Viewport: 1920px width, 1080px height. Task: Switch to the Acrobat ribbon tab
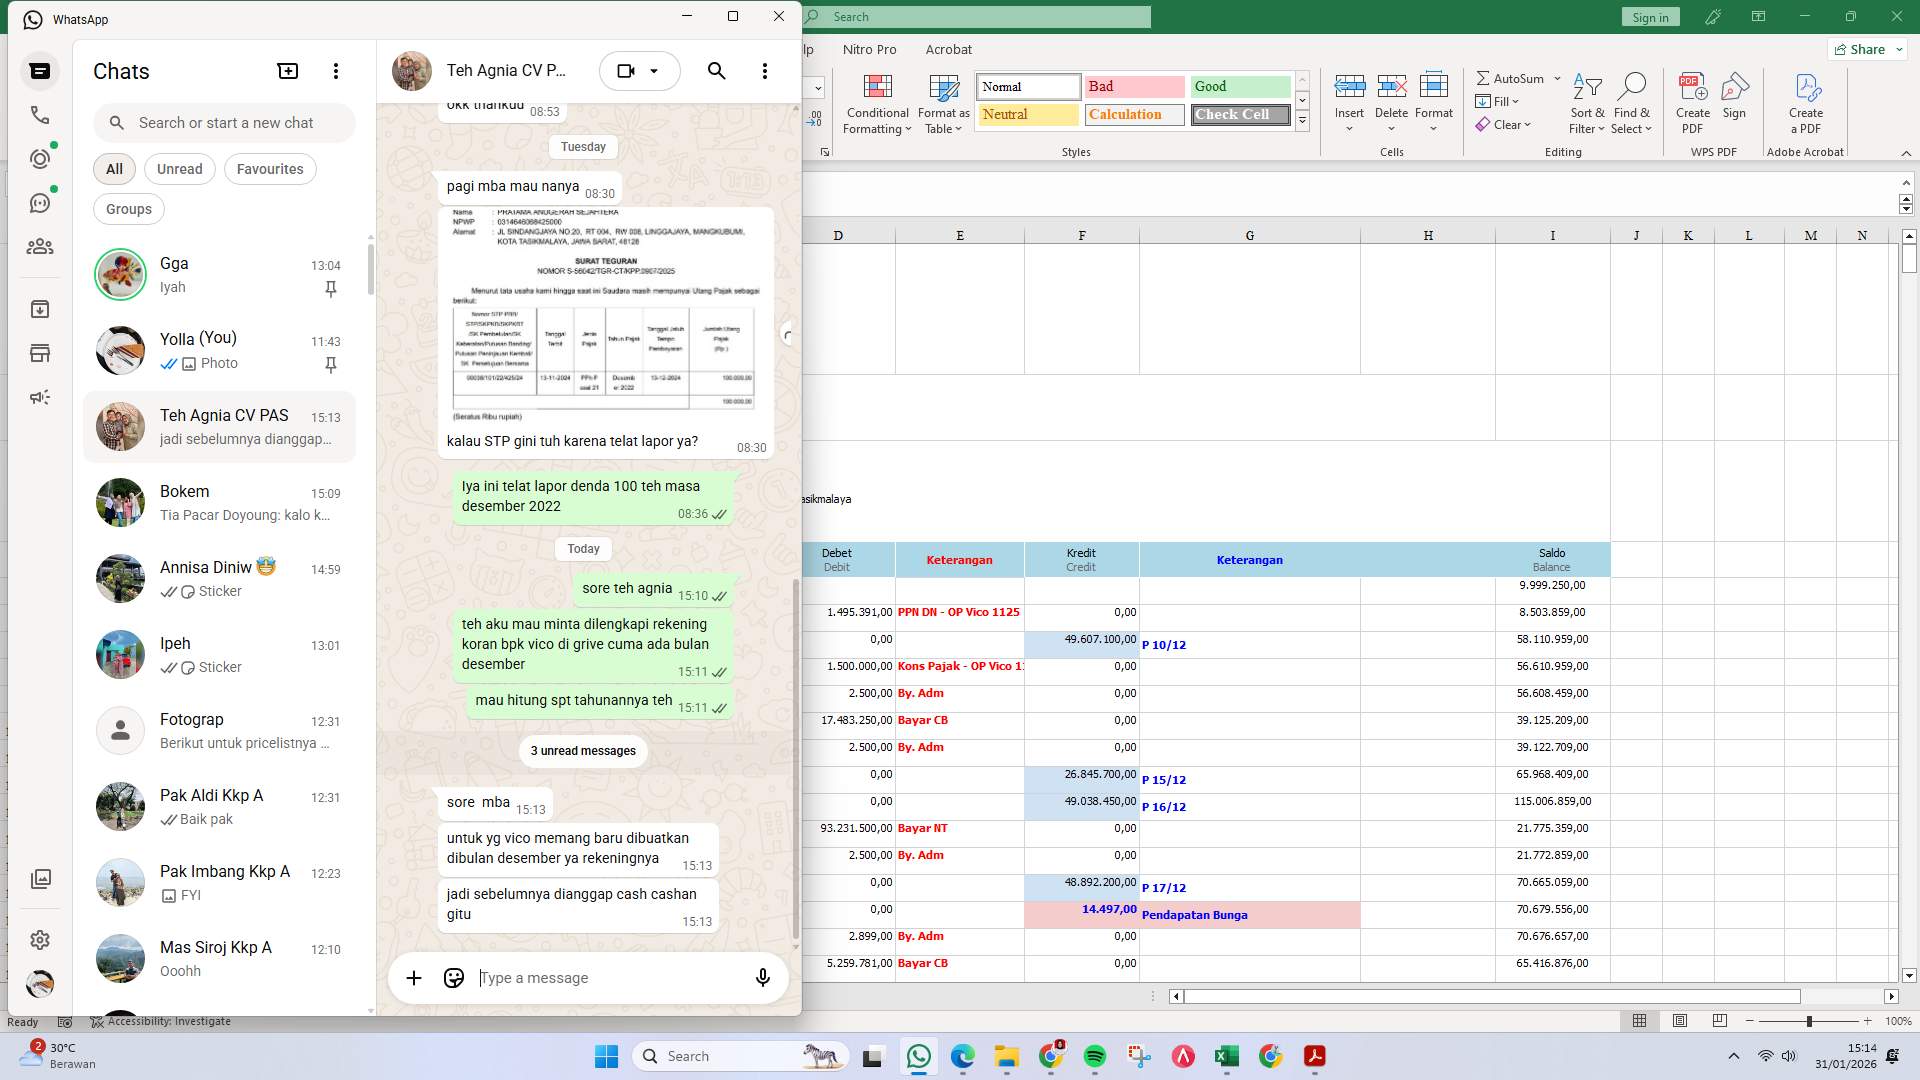948,49
